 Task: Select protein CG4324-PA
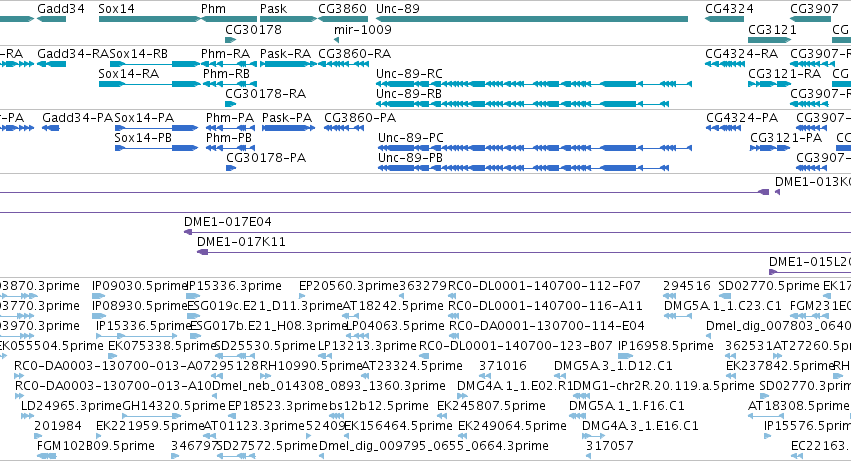pyautogui.click(x=742, y=117)
